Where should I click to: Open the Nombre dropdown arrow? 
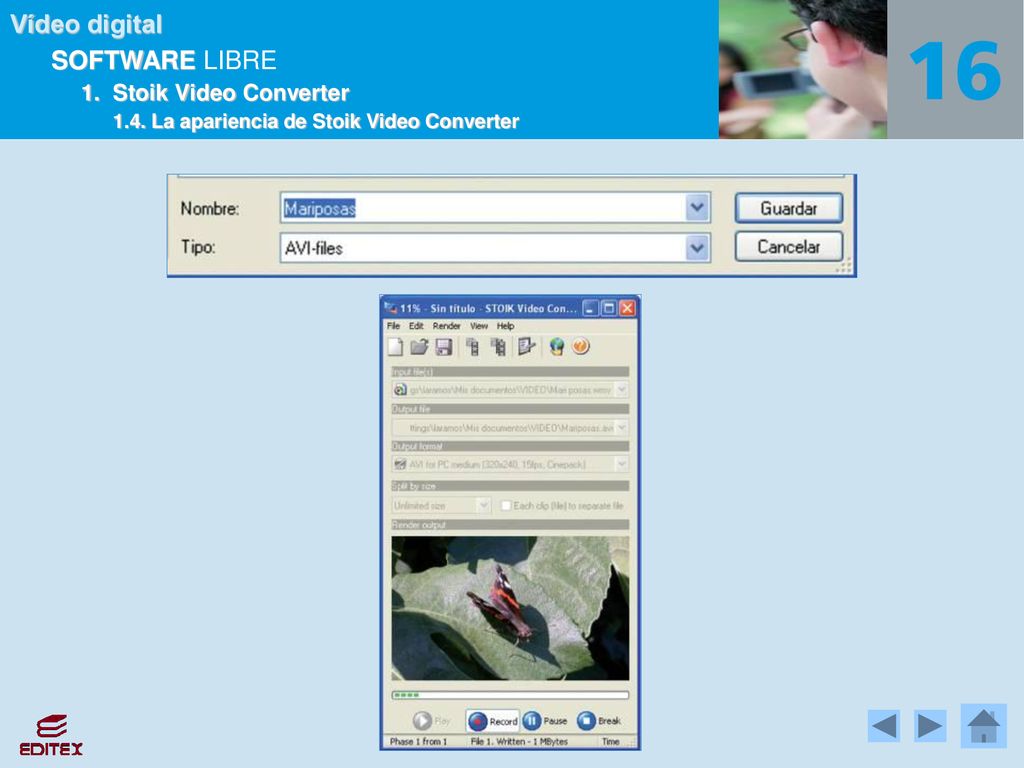click(x=697, y=208)
